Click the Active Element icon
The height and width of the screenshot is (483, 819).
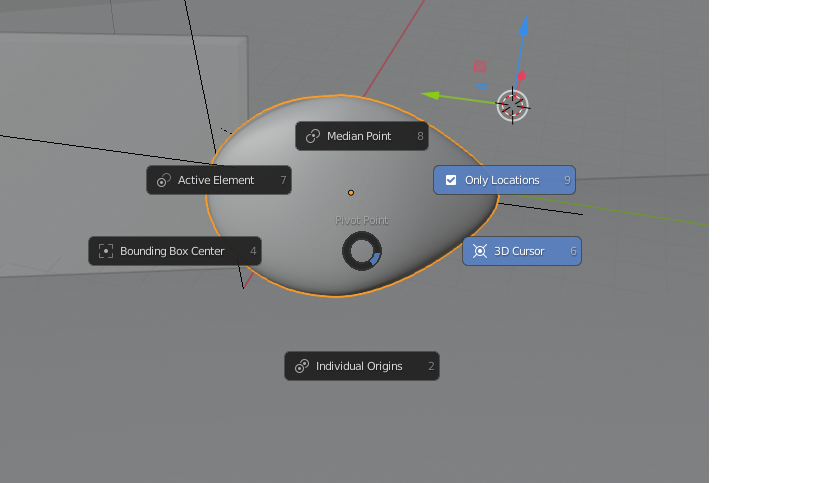point(164,180)
